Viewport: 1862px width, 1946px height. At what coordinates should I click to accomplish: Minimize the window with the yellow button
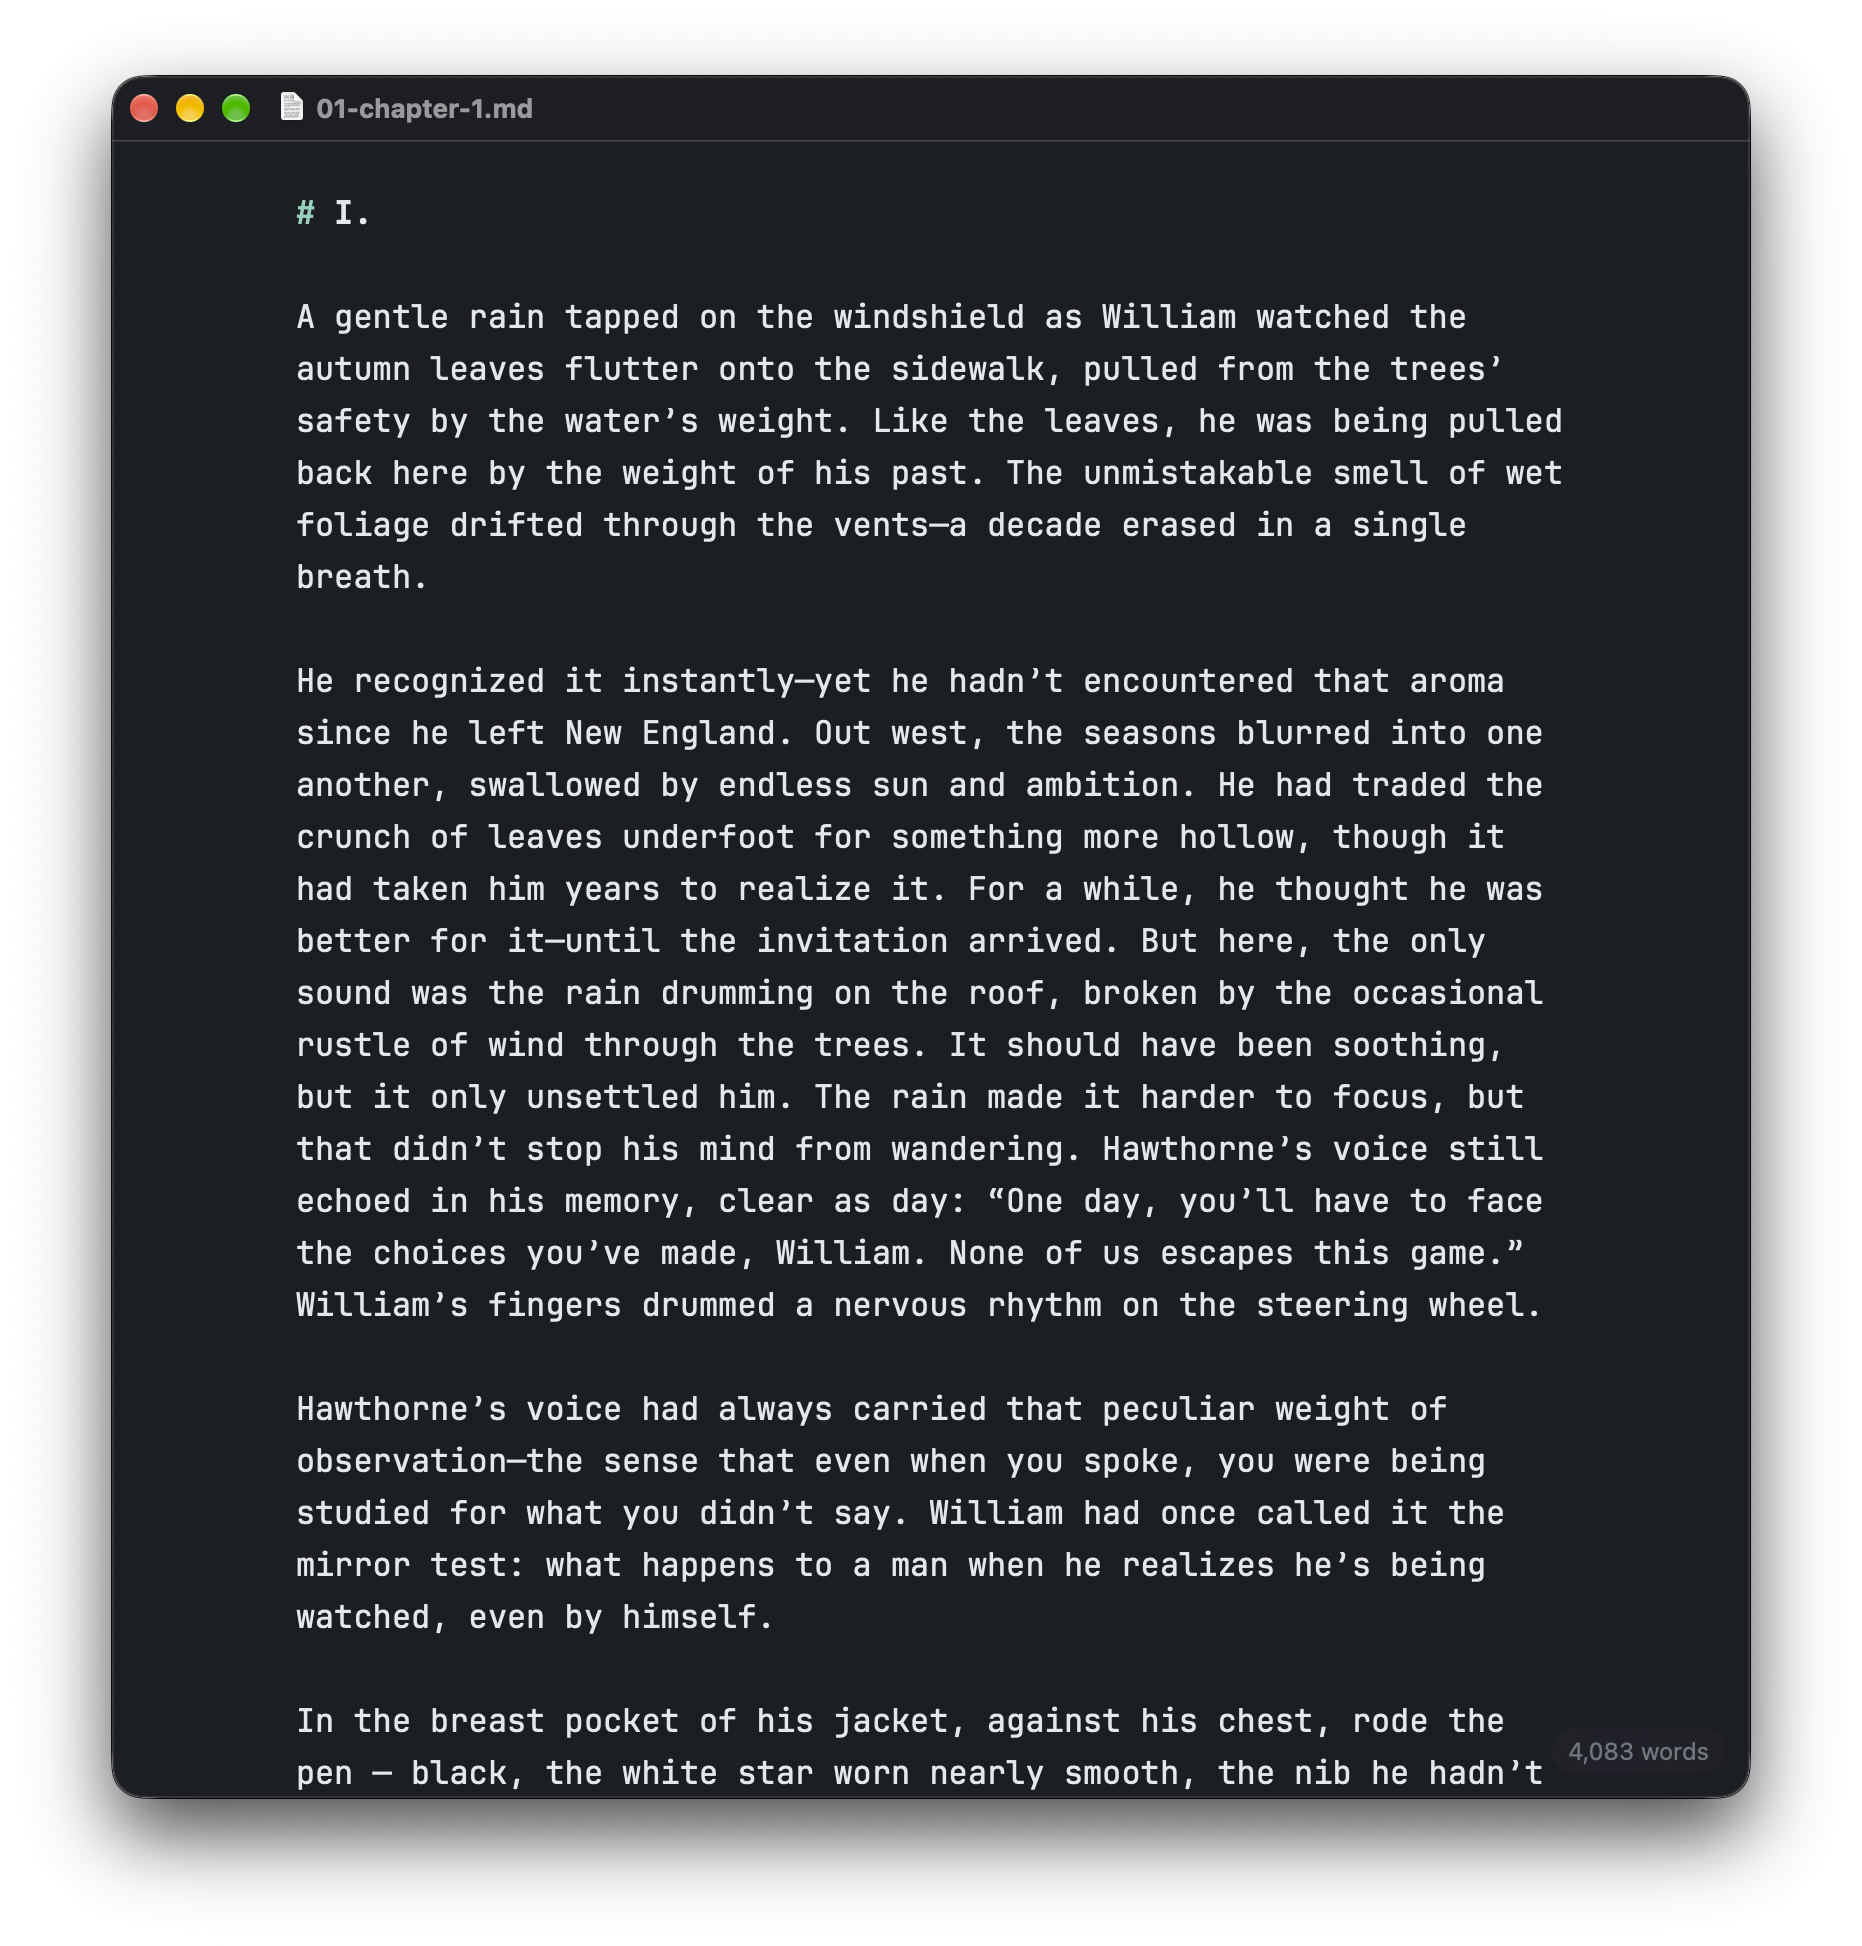point(190,108)
